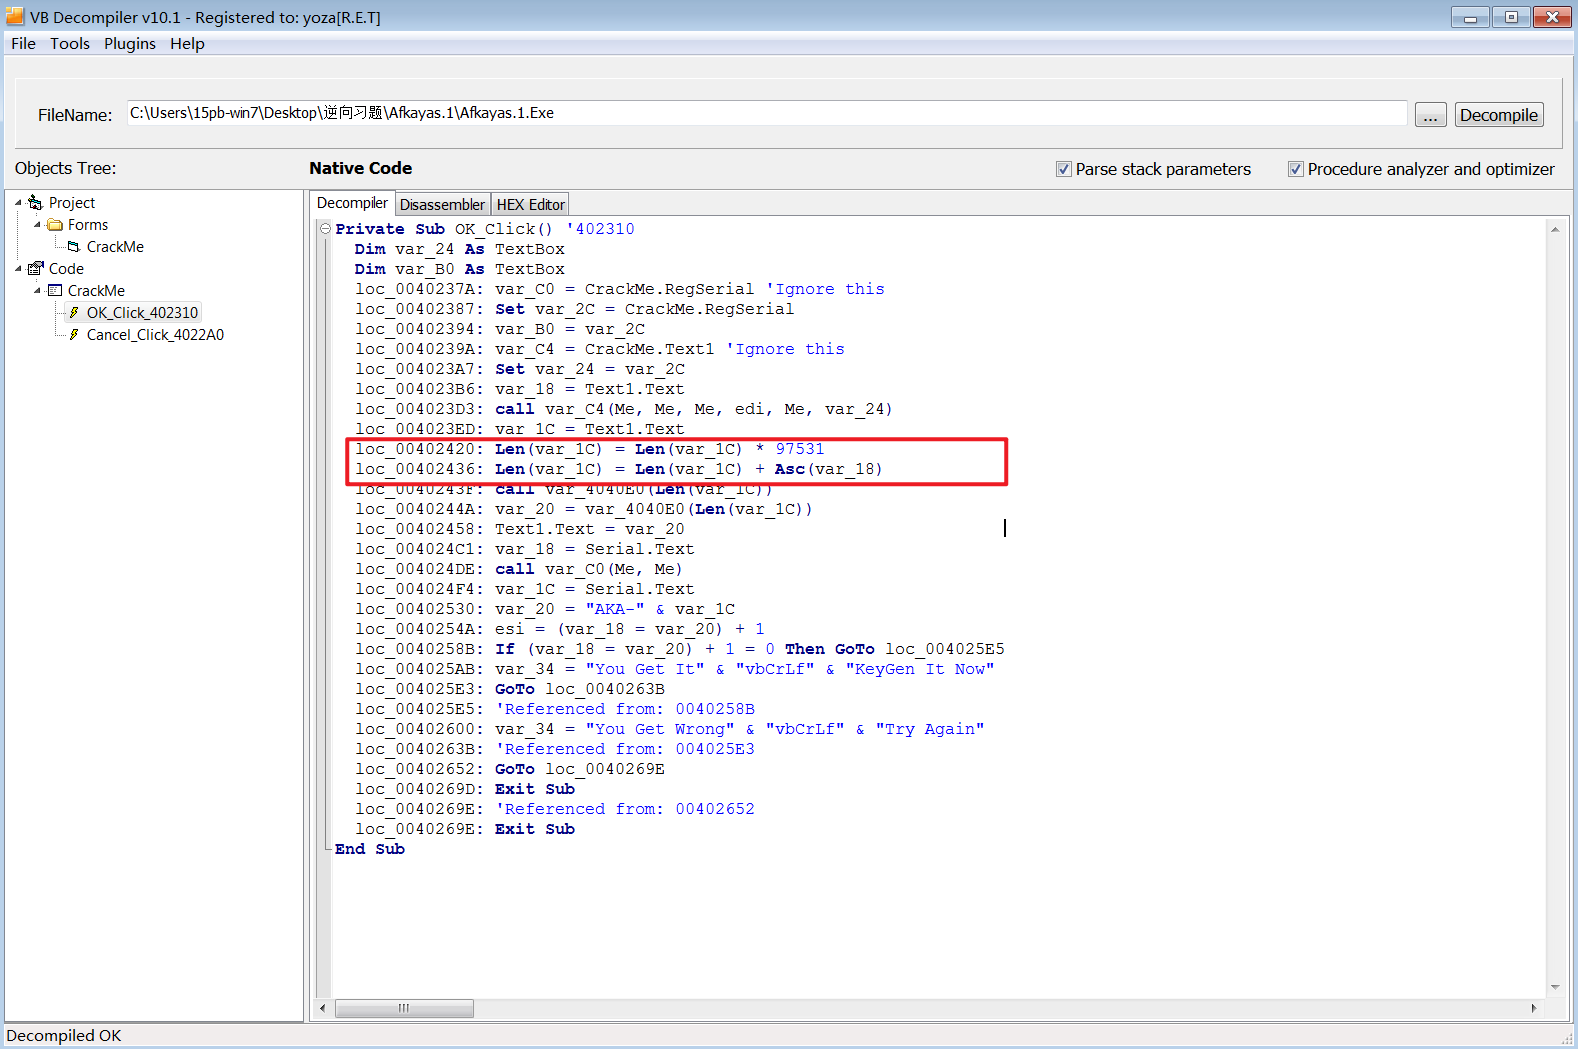The width and height of the screenshot is (1578, 1049).
Task: Collapse the OK_Click sub code block
Action: click(x=325, y=229)
